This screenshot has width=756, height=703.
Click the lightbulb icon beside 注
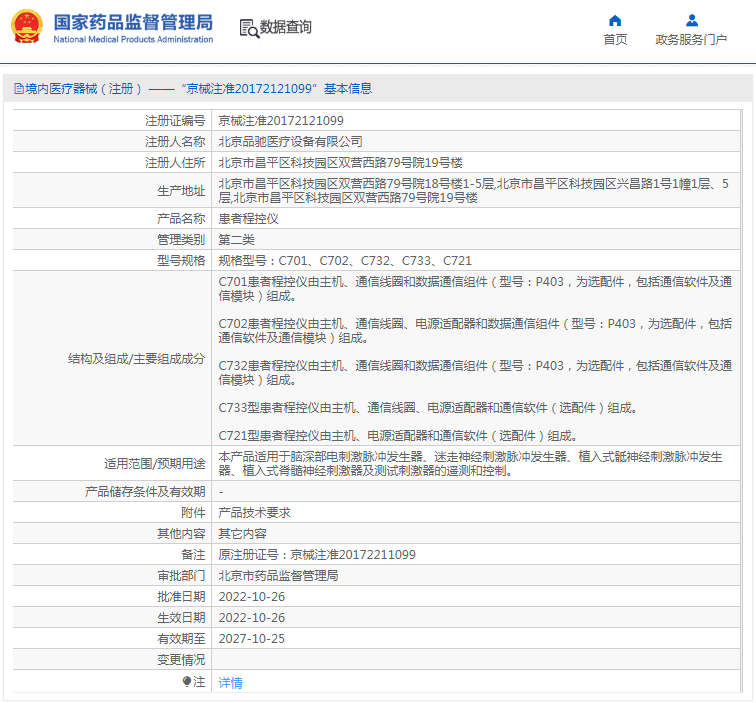point(187,681)
